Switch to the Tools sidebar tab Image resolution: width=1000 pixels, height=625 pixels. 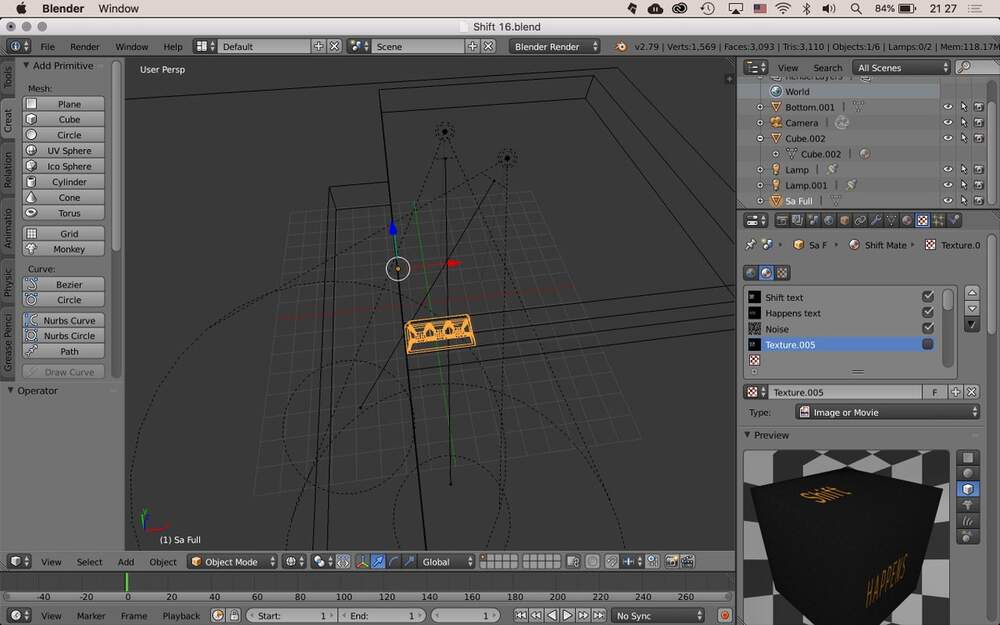tap(8, 78)
